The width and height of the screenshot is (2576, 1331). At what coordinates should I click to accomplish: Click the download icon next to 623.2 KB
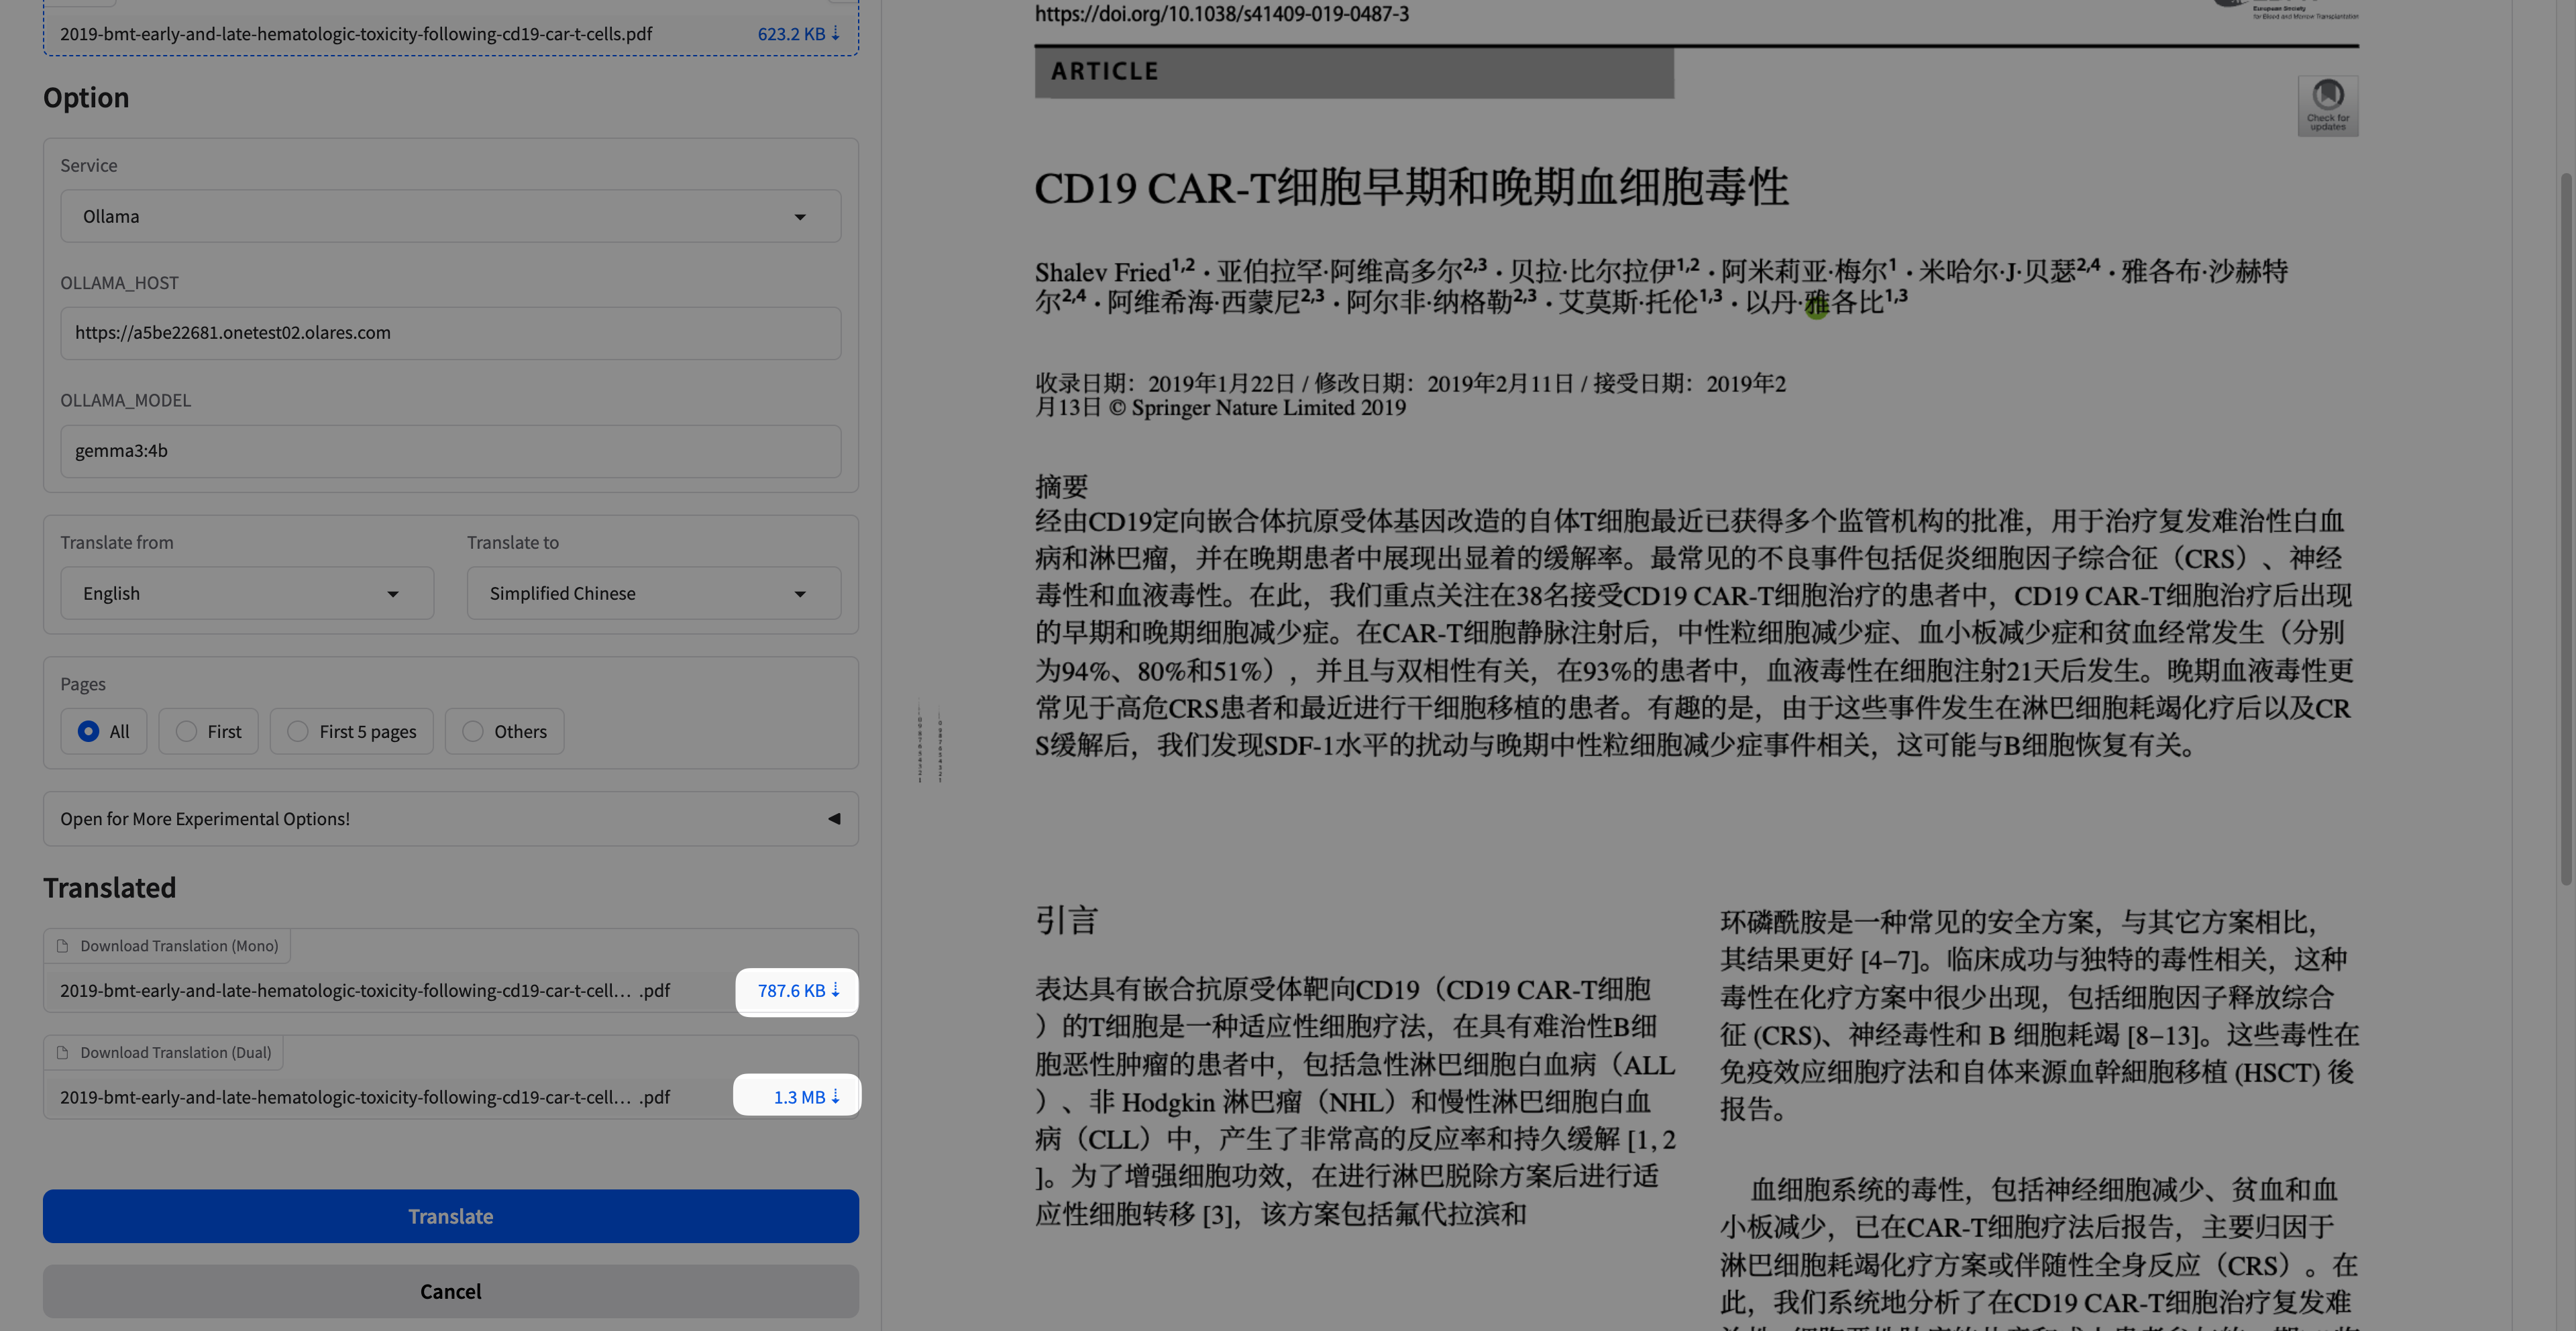(x=837, y=33)
